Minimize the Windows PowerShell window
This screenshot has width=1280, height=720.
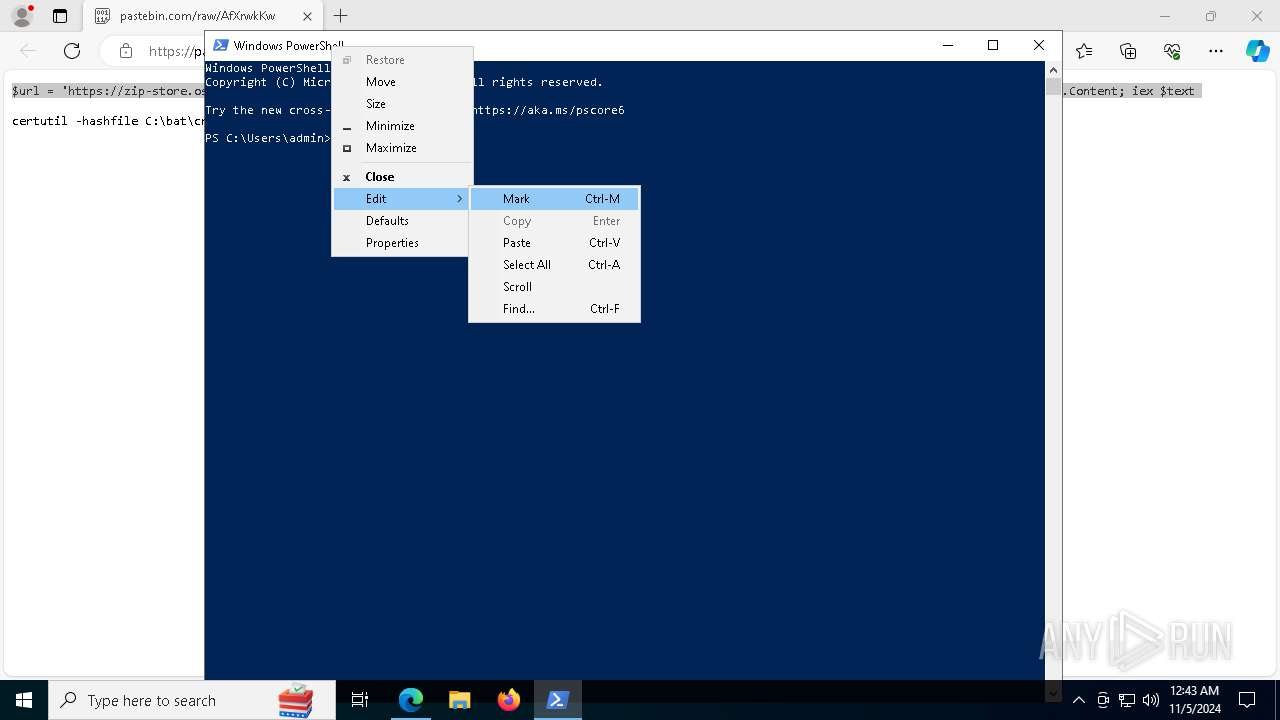click(x=947, y=45)
